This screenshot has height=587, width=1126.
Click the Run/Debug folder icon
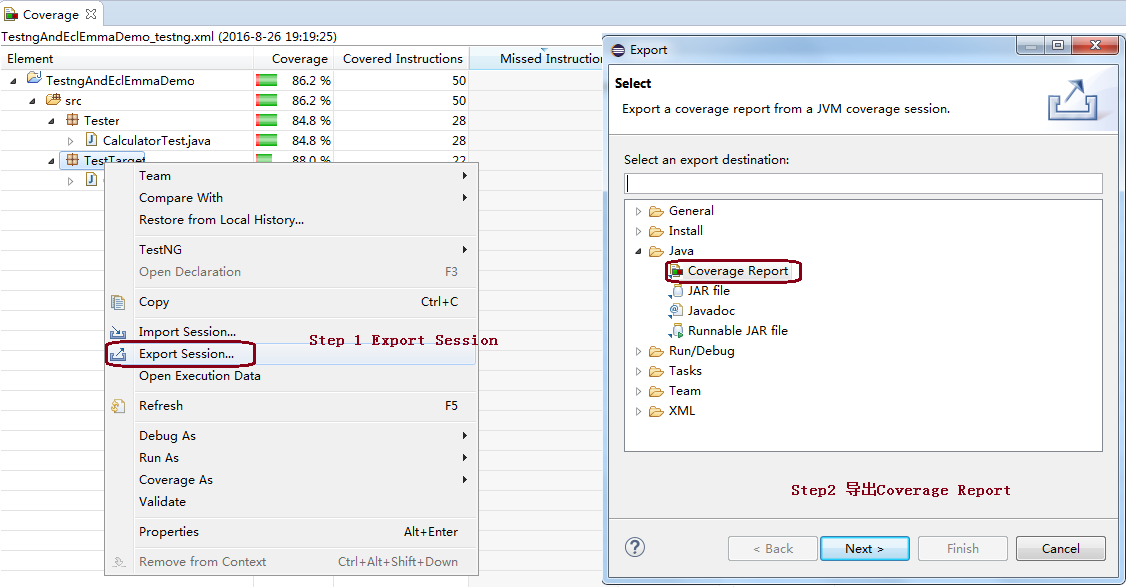click(656, 351)
